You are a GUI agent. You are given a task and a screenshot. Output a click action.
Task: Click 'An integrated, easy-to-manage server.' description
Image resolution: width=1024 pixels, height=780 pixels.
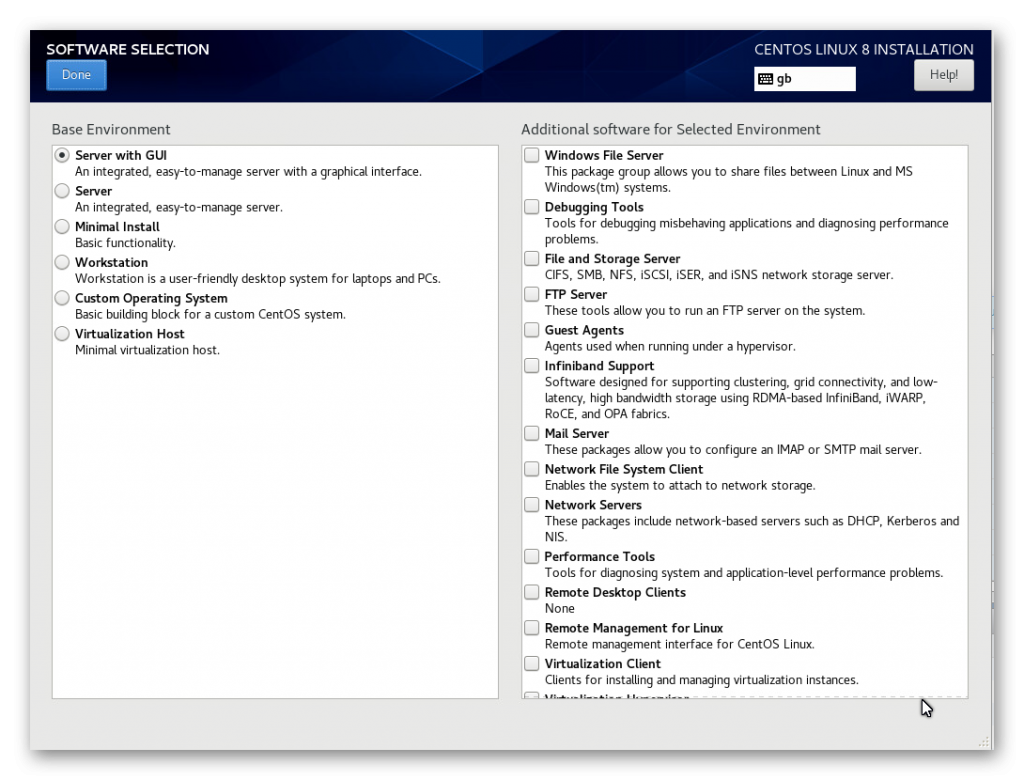coord(179,208)
